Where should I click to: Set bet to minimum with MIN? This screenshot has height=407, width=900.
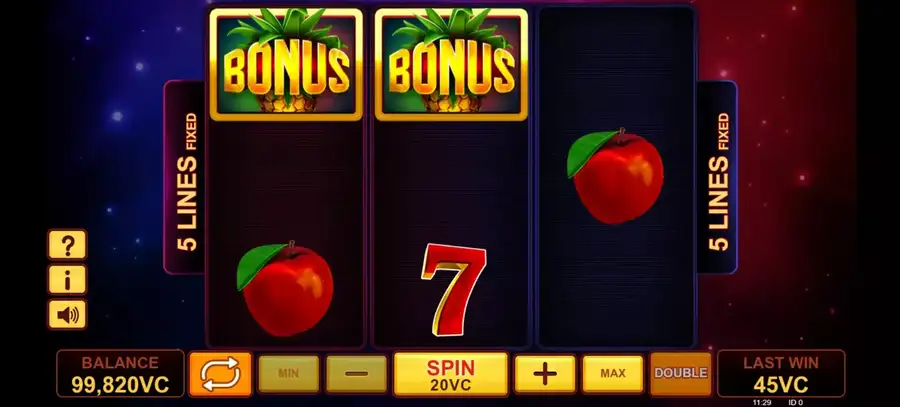(x=288, y=374)
